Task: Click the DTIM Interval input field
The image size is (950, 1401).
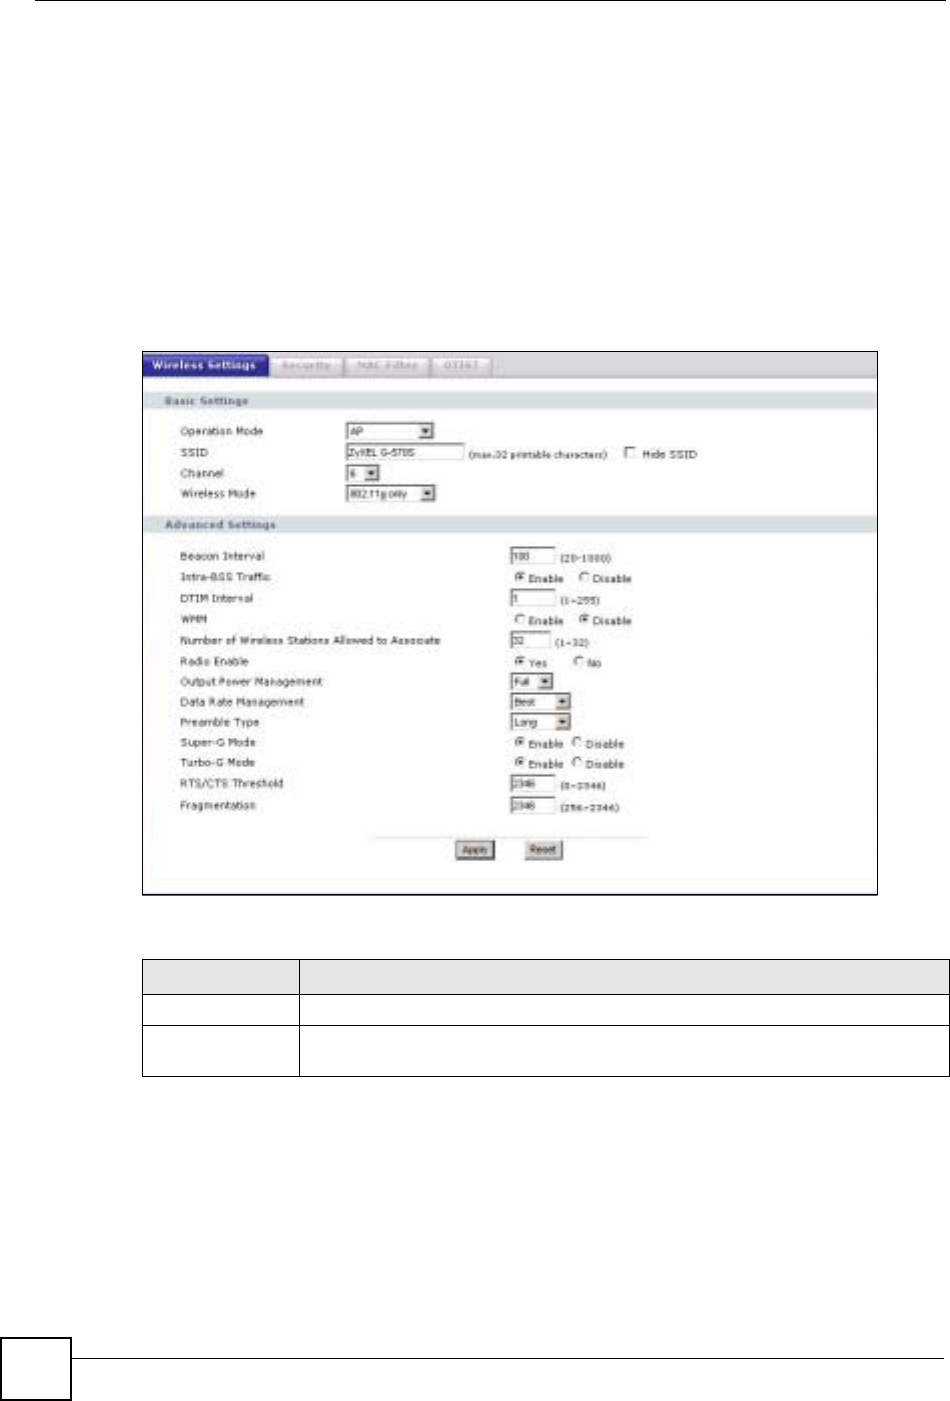Action: tap(532, 598)
